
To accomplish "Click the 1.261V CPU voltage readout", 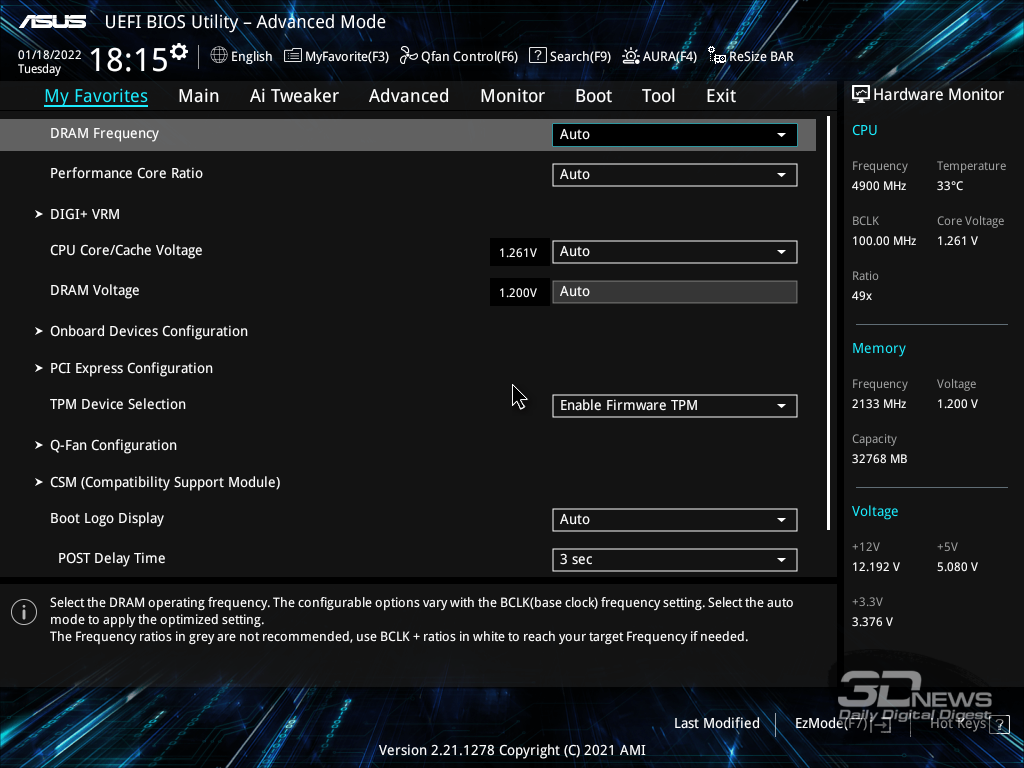I will [518, 253].
